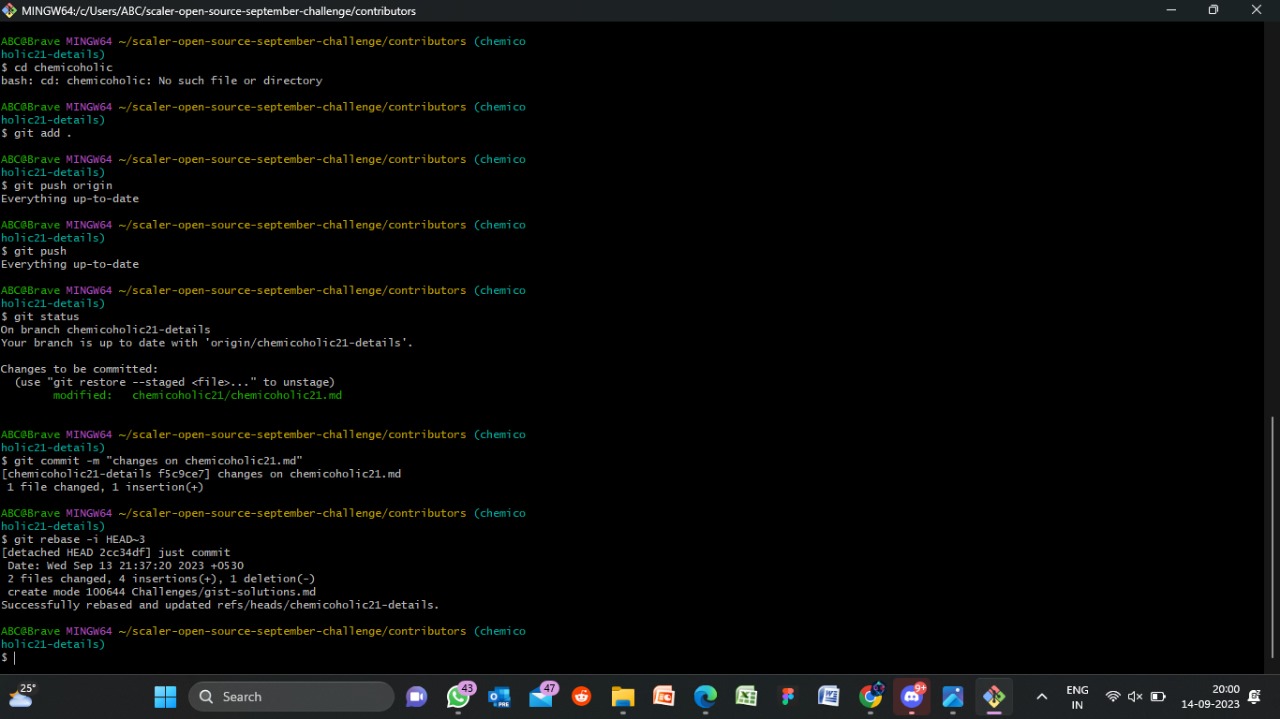Open WhatsApp from the taskbar

pos(458,696)
